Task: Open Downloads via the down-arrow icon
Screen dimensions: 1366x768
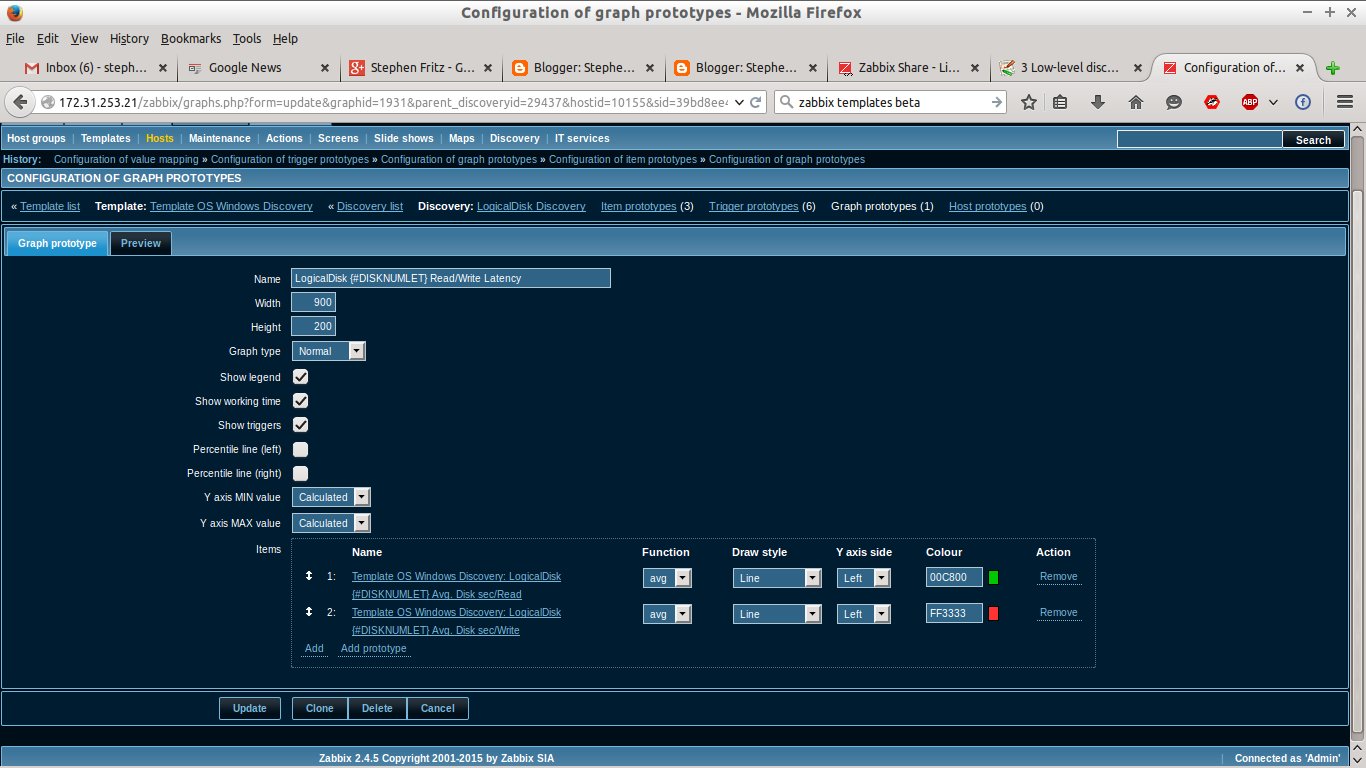Action: pyautogui.click(x=1097, y=101)
